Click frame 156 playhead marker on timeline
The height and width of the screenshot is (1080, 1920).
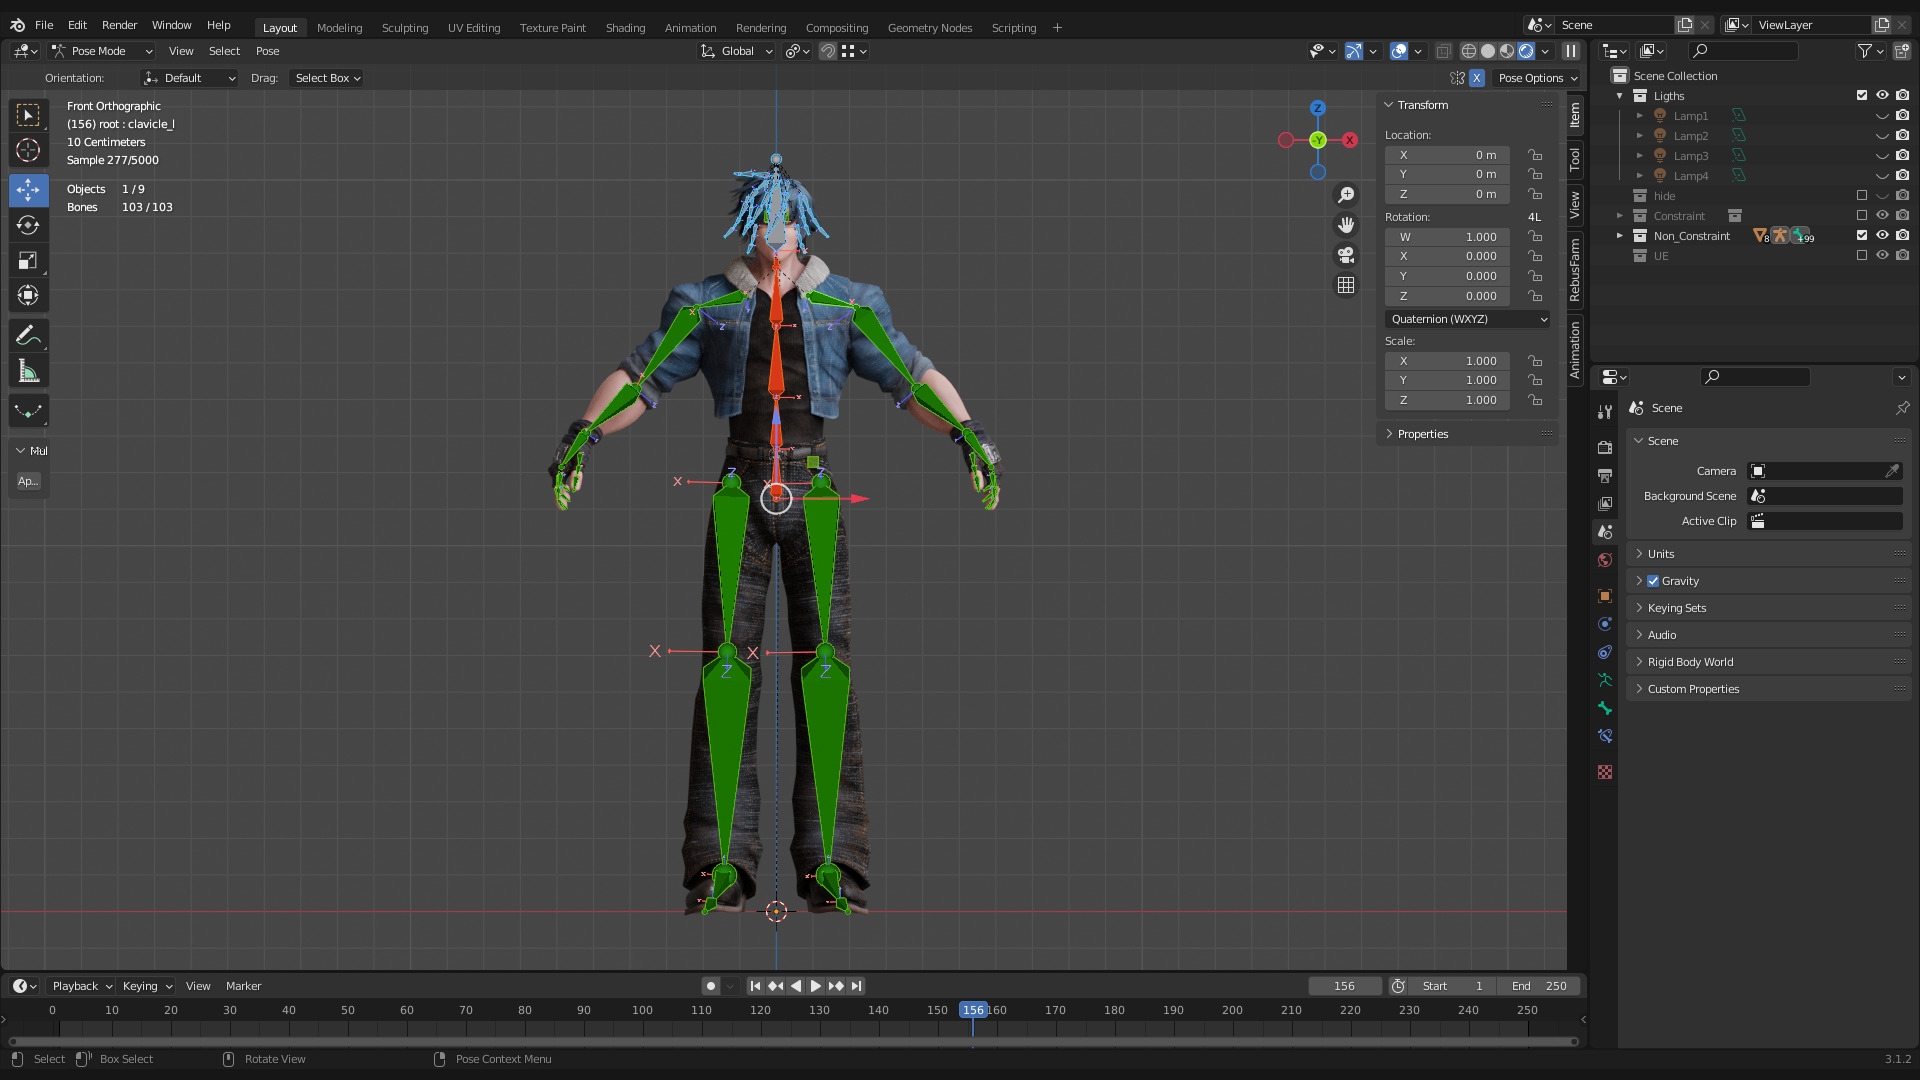[973, 1010]
